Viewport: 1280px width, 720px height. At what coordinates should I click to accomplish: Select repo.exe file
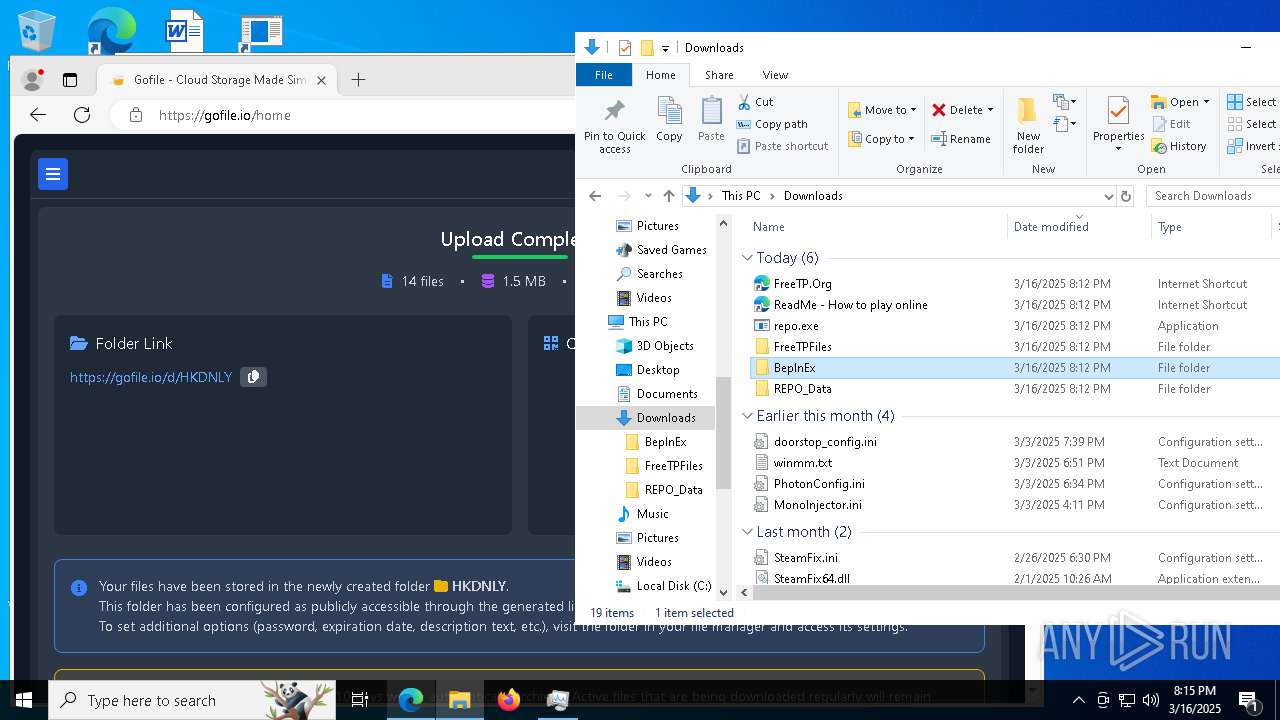coord(796,326)
